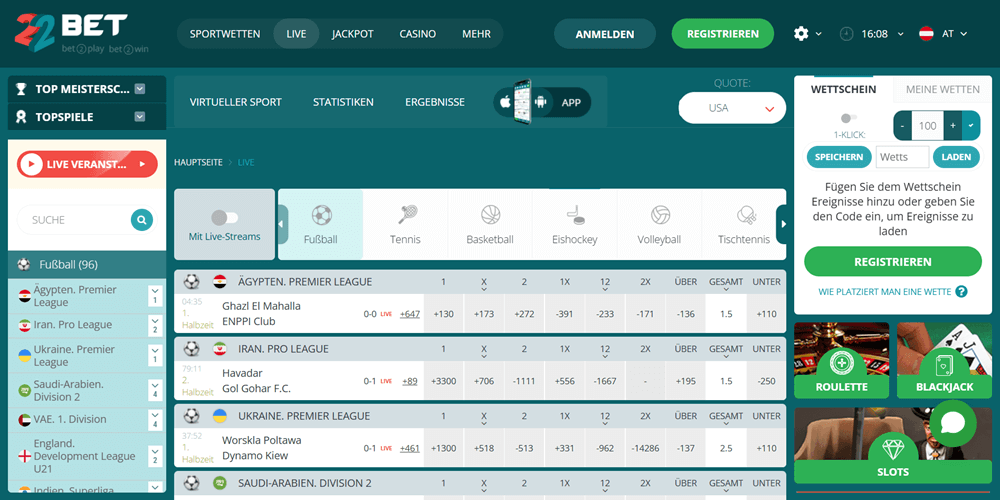Click the Anmelden button
Viewport: 1000px width, 500px height.
click(x=605, y=34)
